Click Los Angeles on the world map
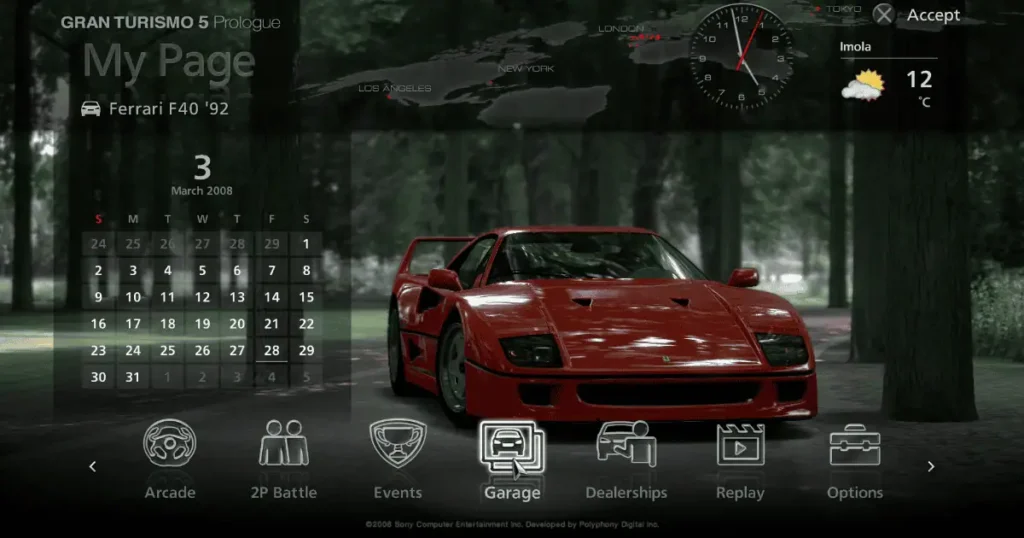The image size is (1024, 538). [x=394, y=88]
